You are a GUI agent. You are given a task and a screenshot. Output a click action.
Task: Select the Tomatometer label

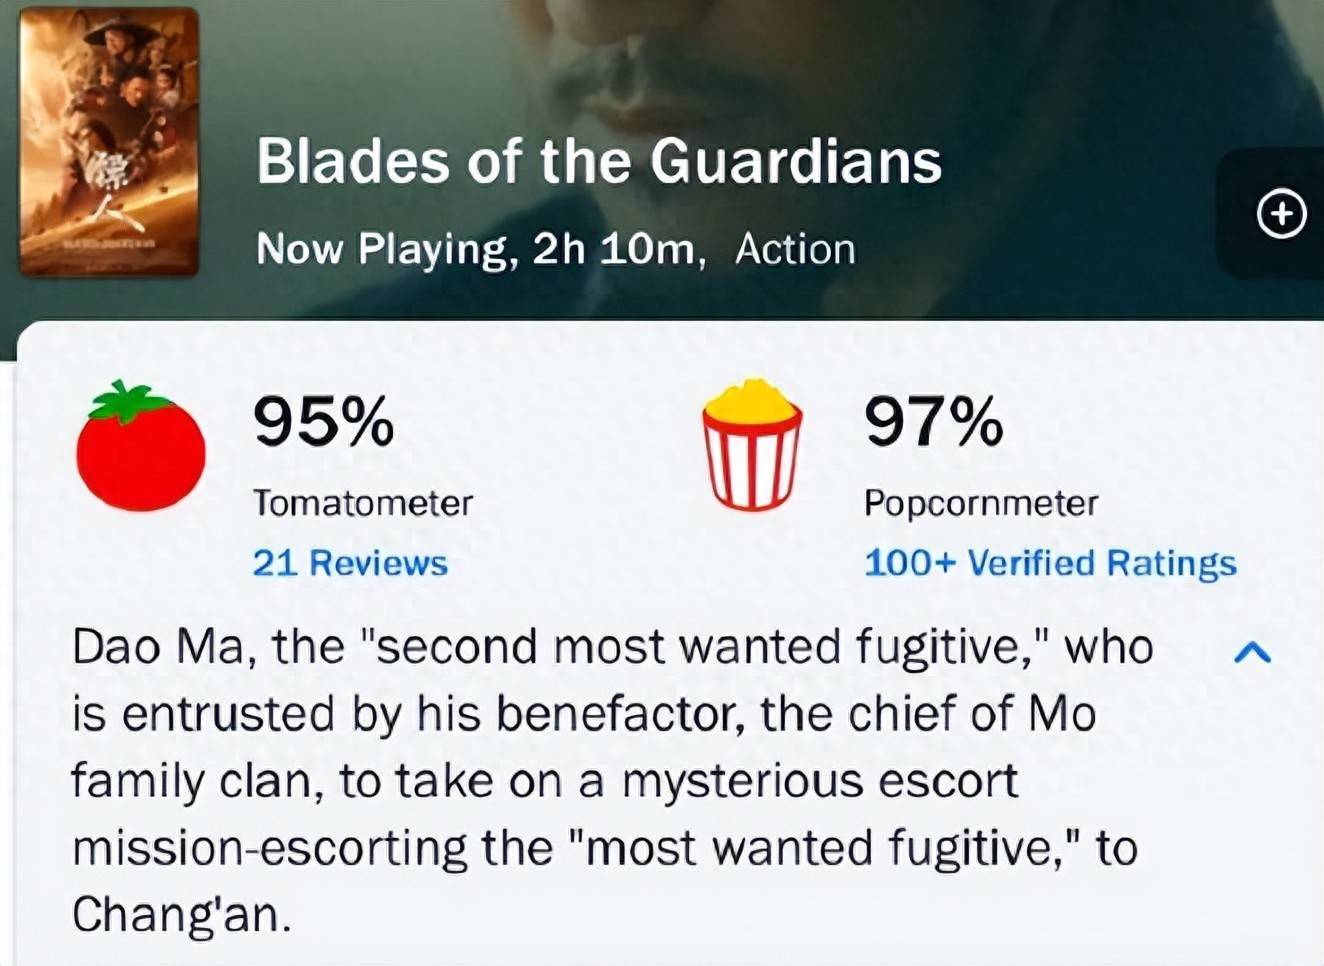[362, 502]
